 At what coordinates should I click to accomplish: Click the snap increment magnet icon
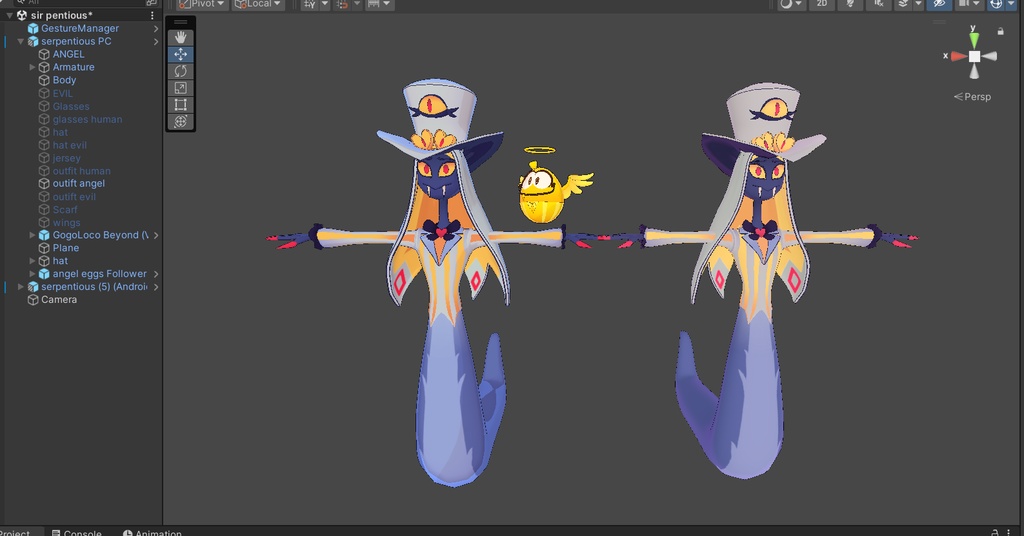342,4
